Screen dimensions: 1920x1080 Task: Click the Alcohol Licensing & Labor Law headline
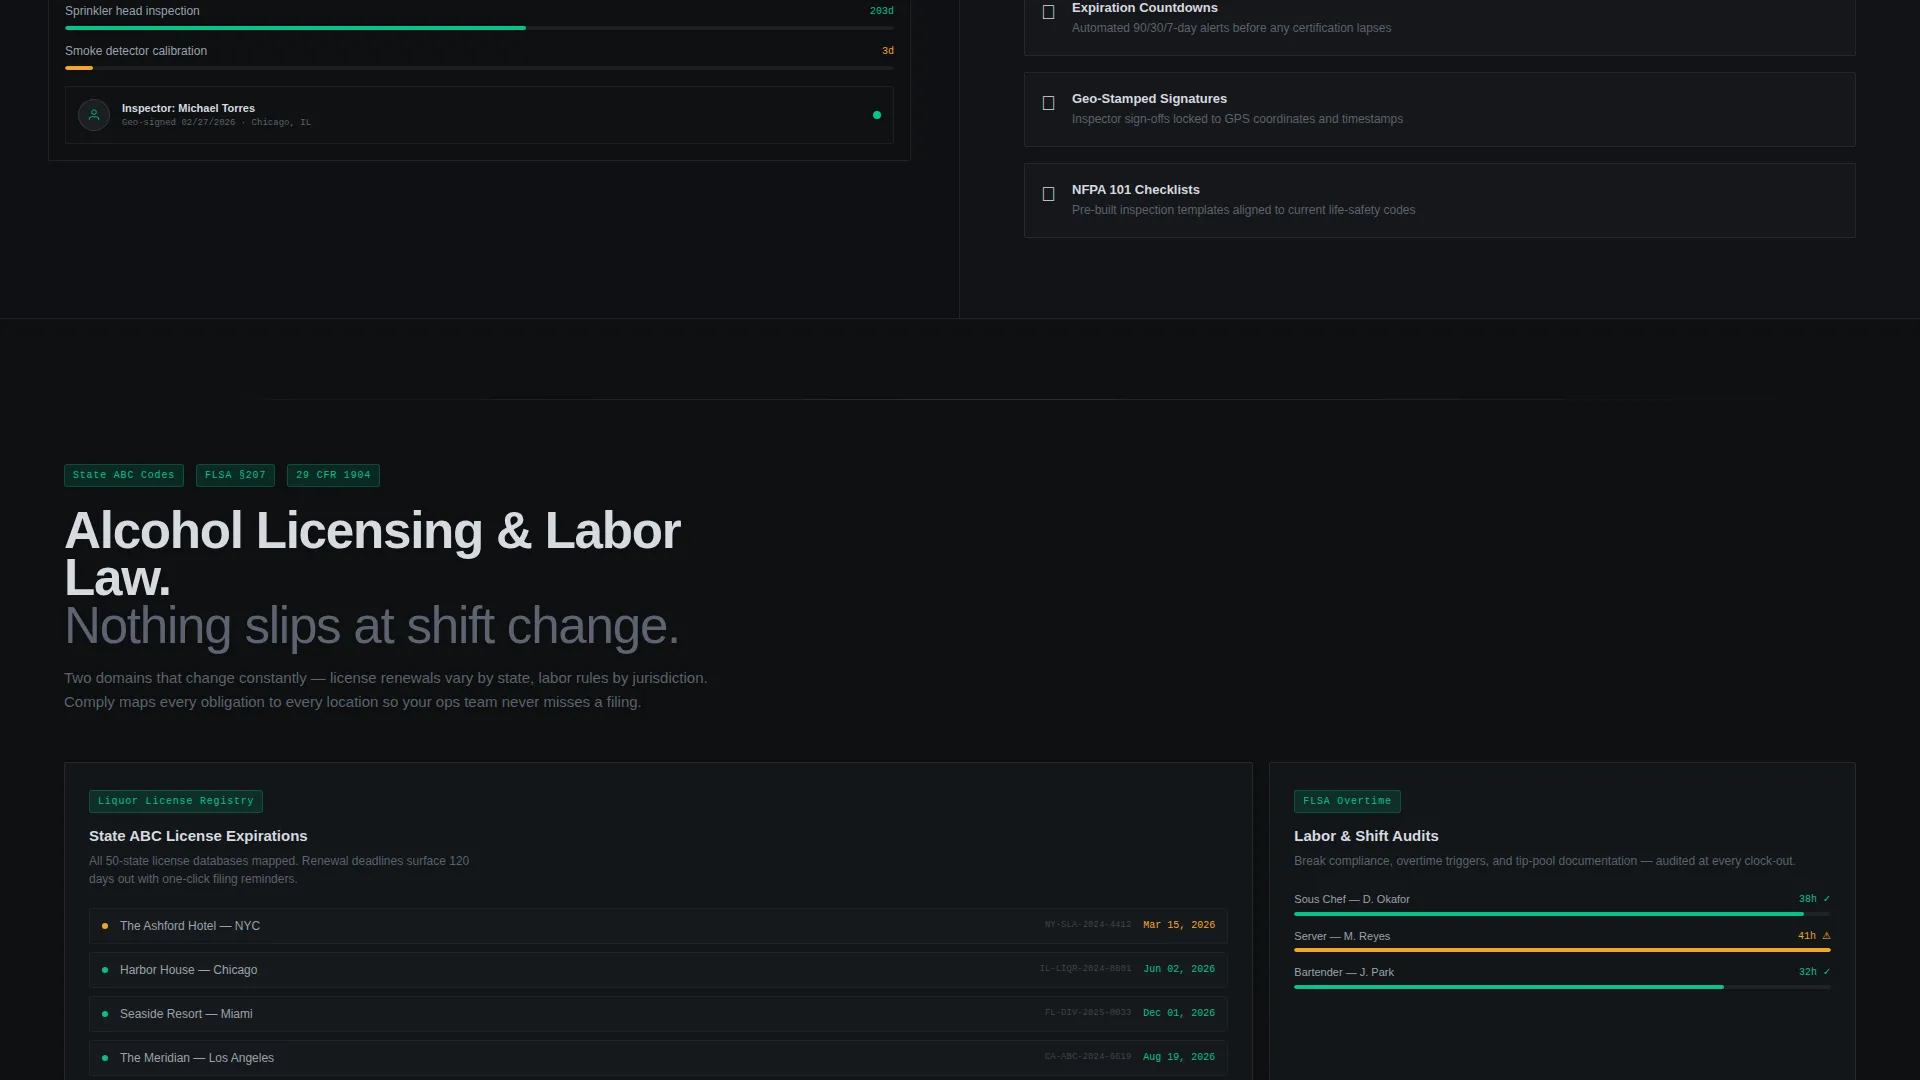tap(372, 554)
